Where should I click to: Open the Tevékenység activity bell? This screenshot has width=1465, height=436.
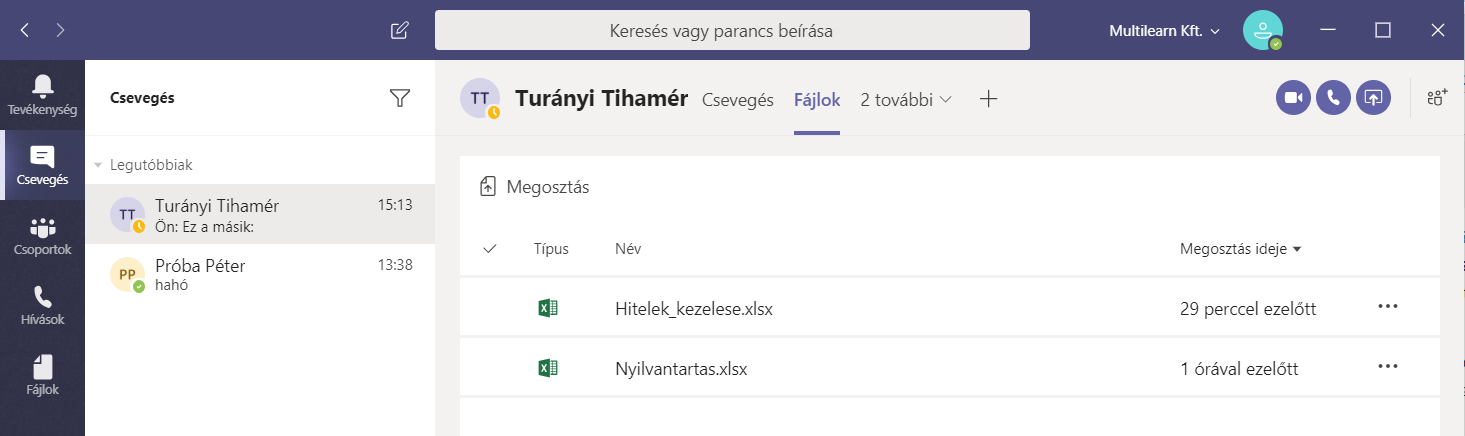(42, 94)
